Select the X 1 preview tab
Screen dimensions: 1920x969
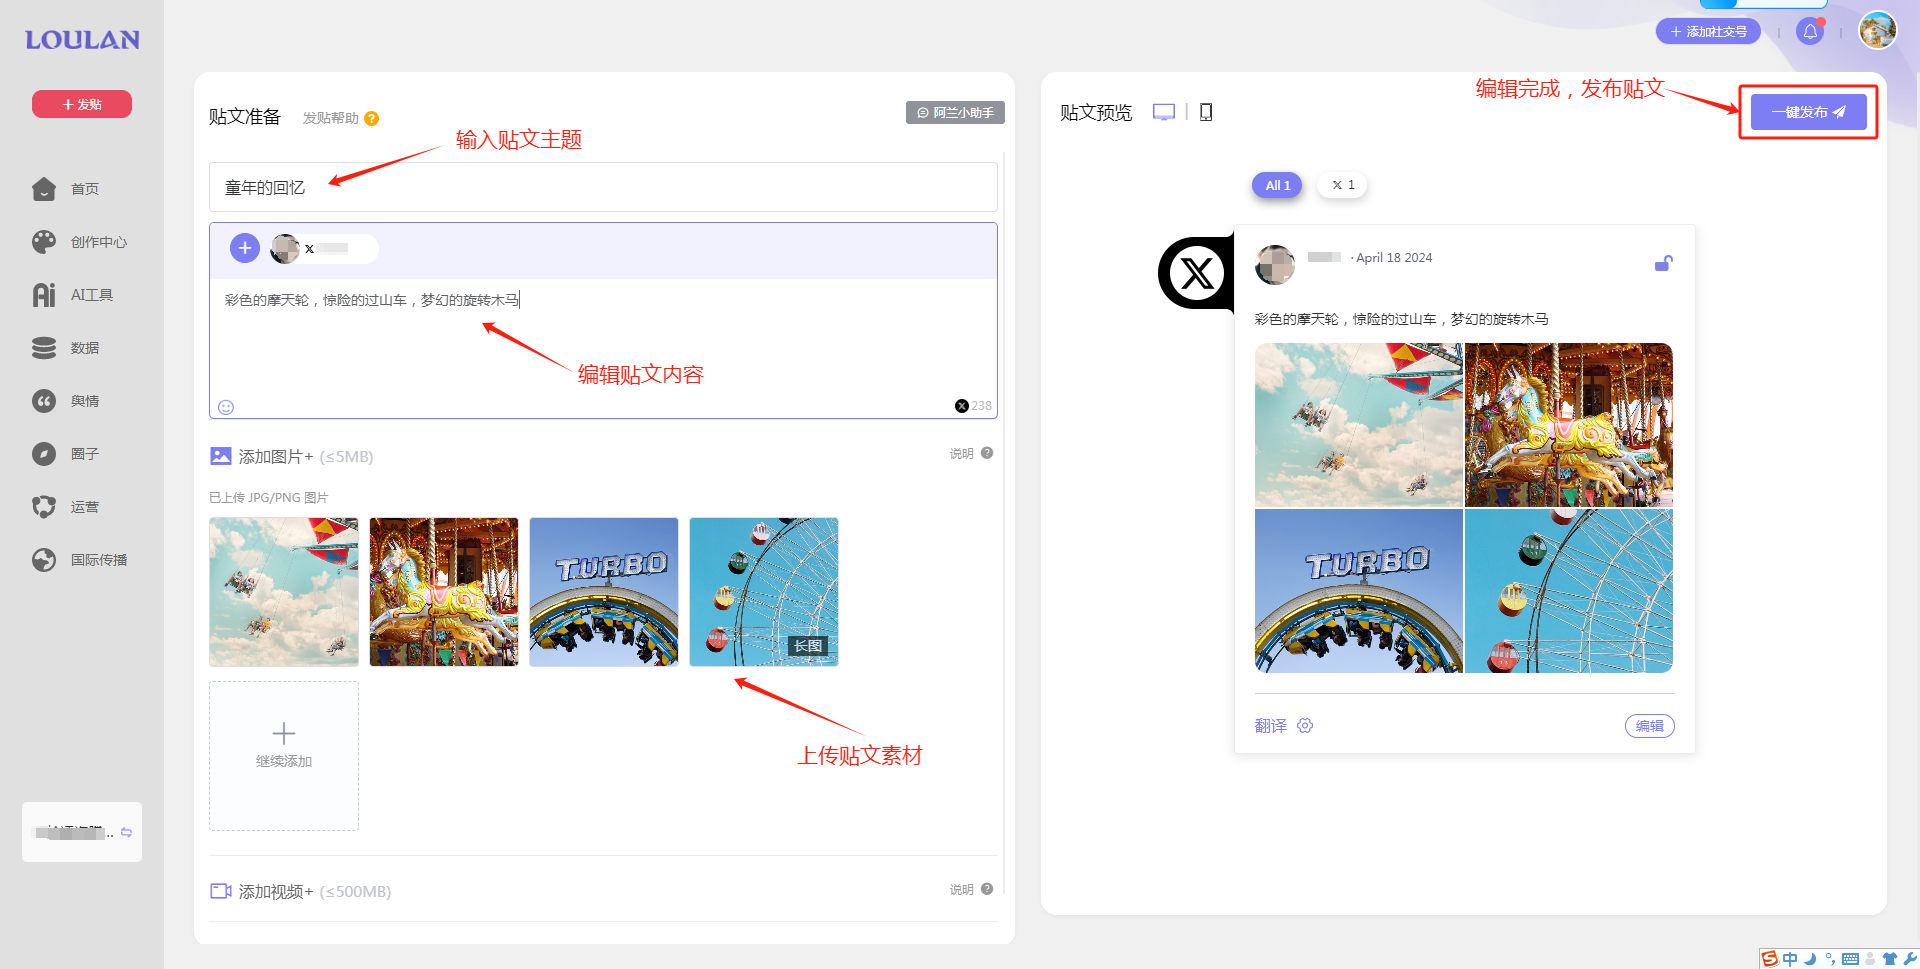click(x=1342, y=185)
